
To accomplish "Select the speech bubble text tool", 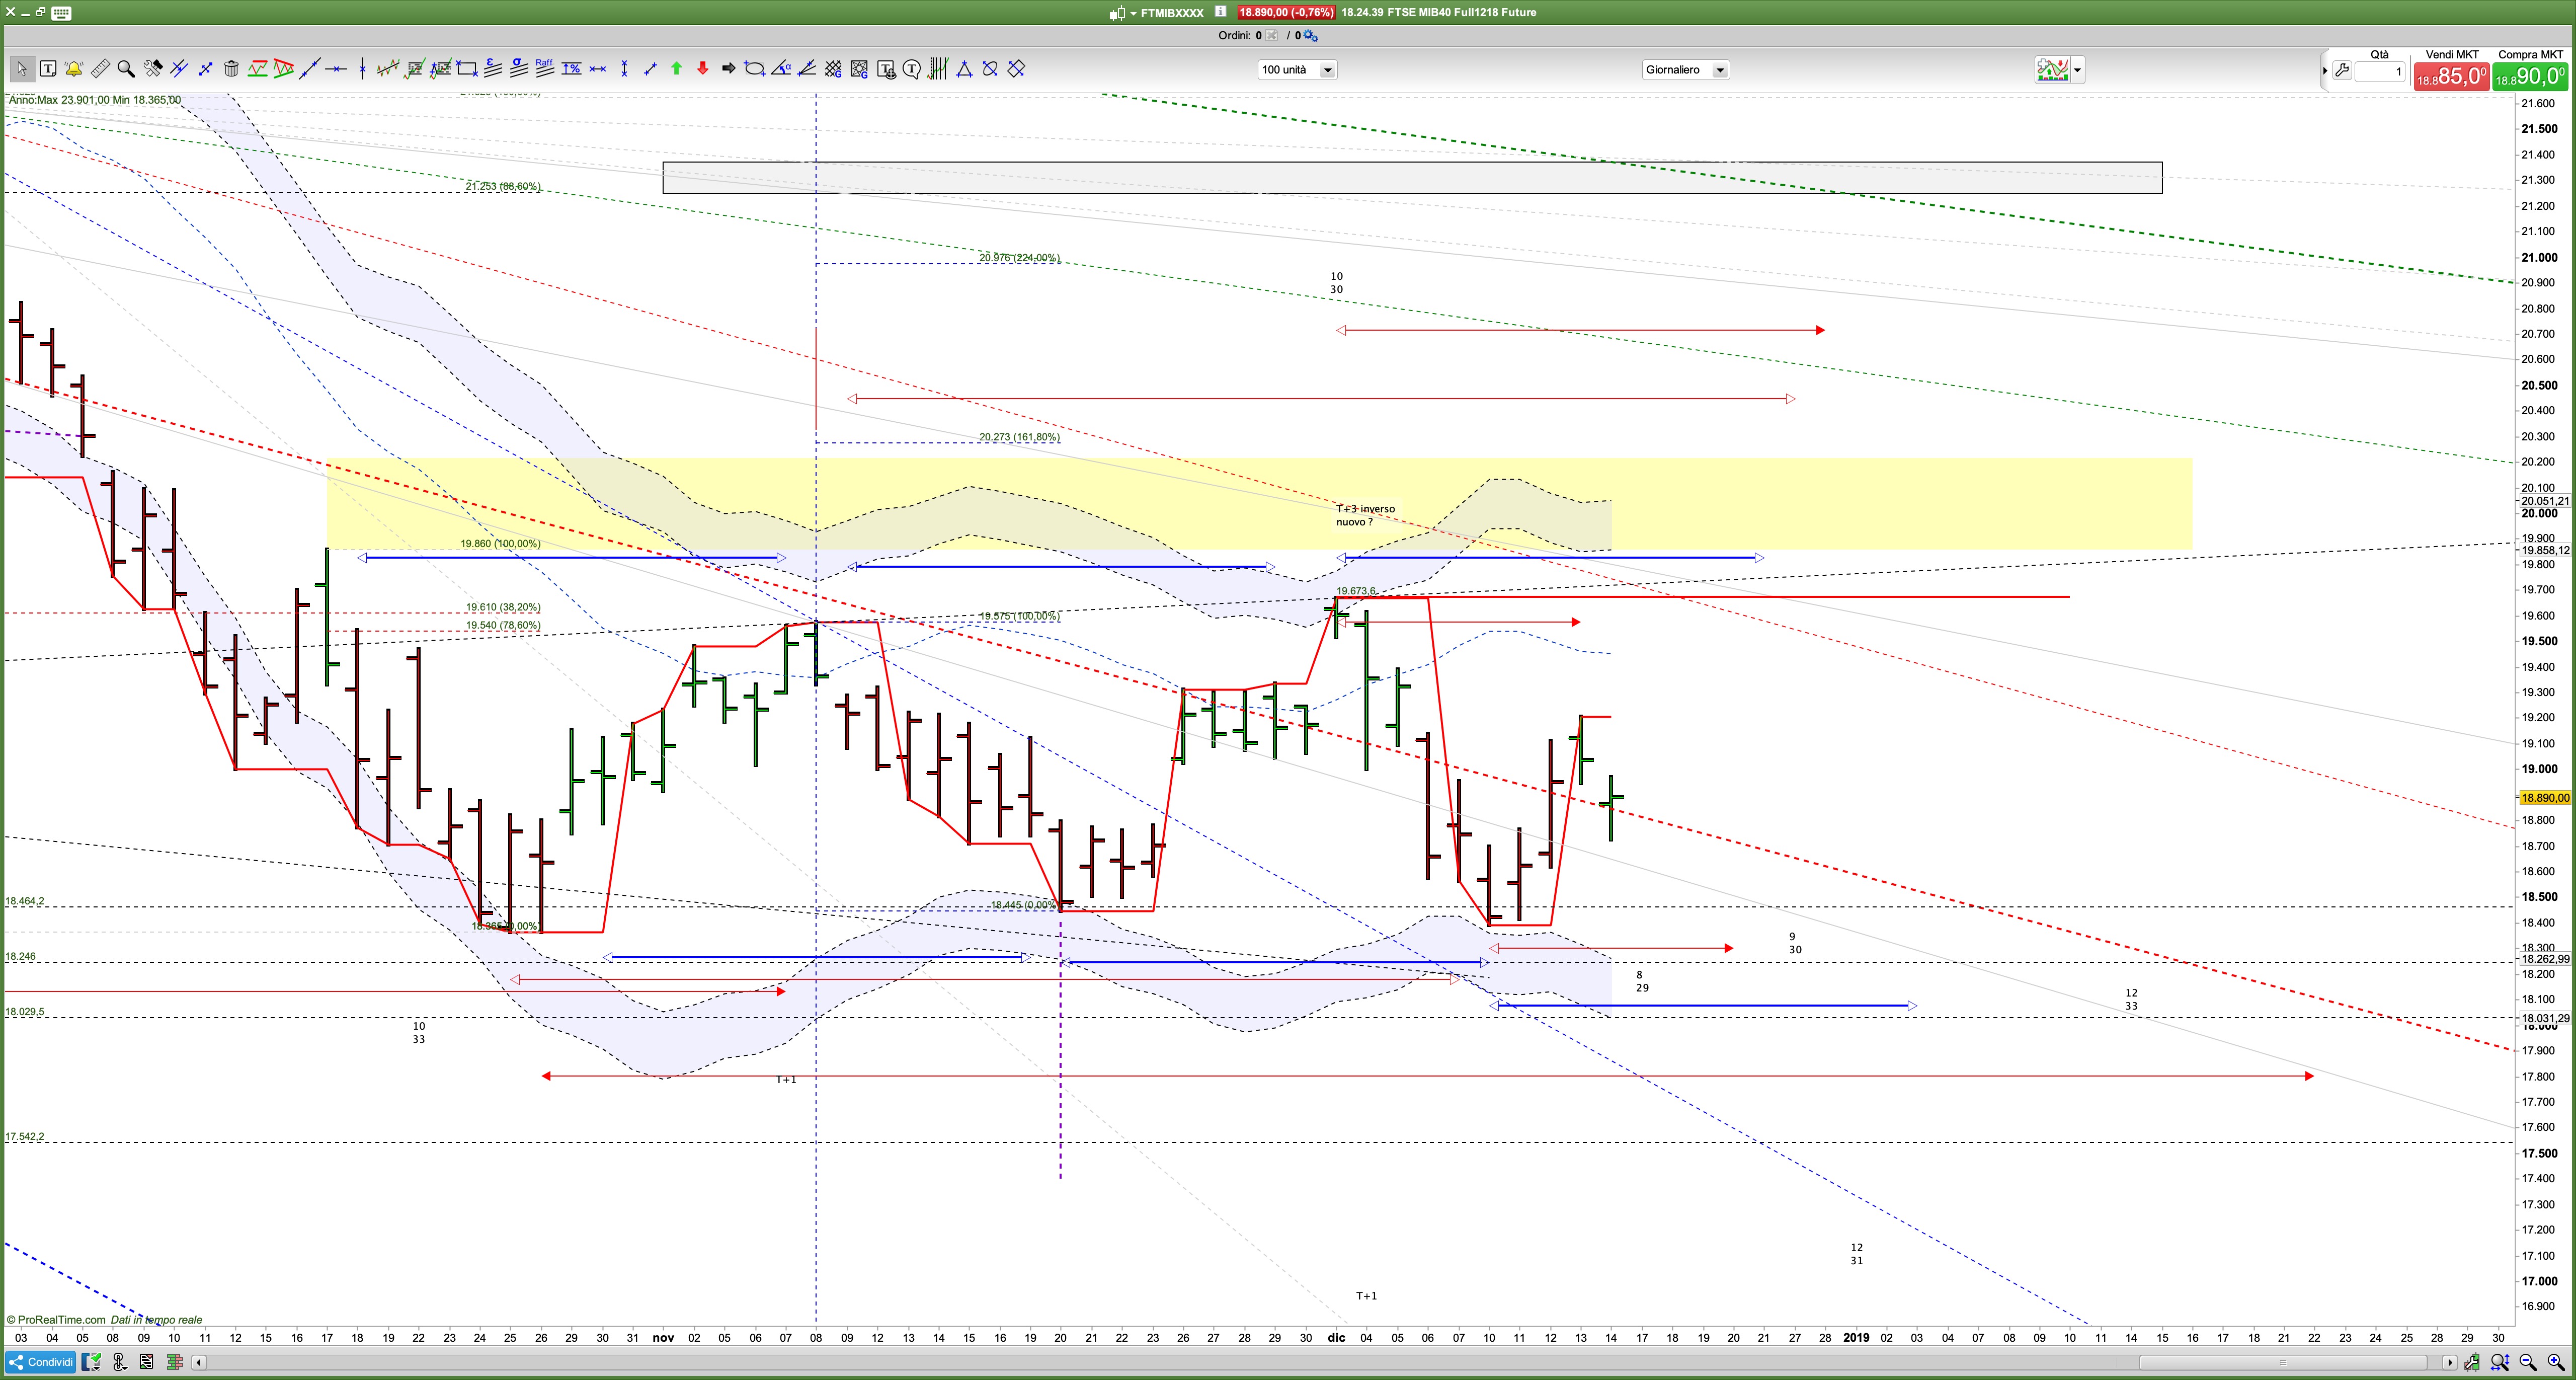I will [x=912, y=69].
